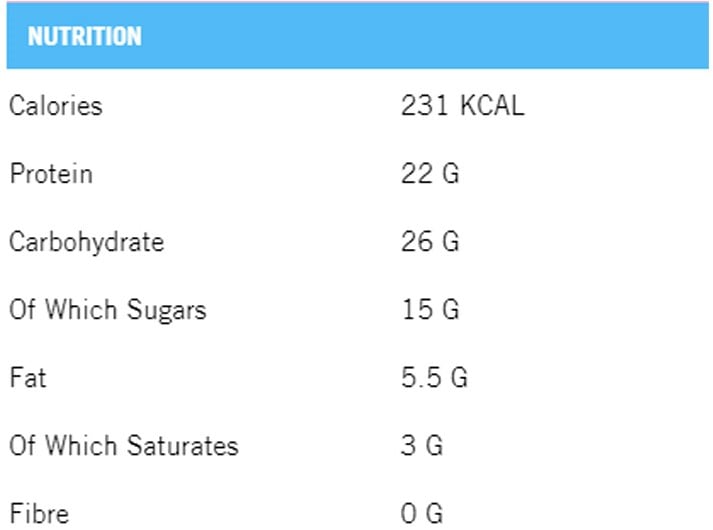713x530 pixels.
Task: Click the 22 G protein value
Action: 430,174
